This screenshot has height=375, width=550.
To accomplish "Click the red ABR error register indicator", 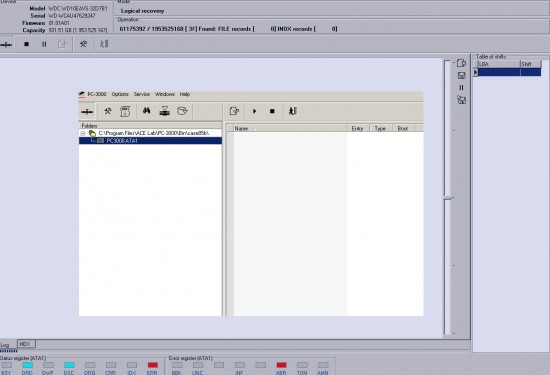I will (281, 365).
